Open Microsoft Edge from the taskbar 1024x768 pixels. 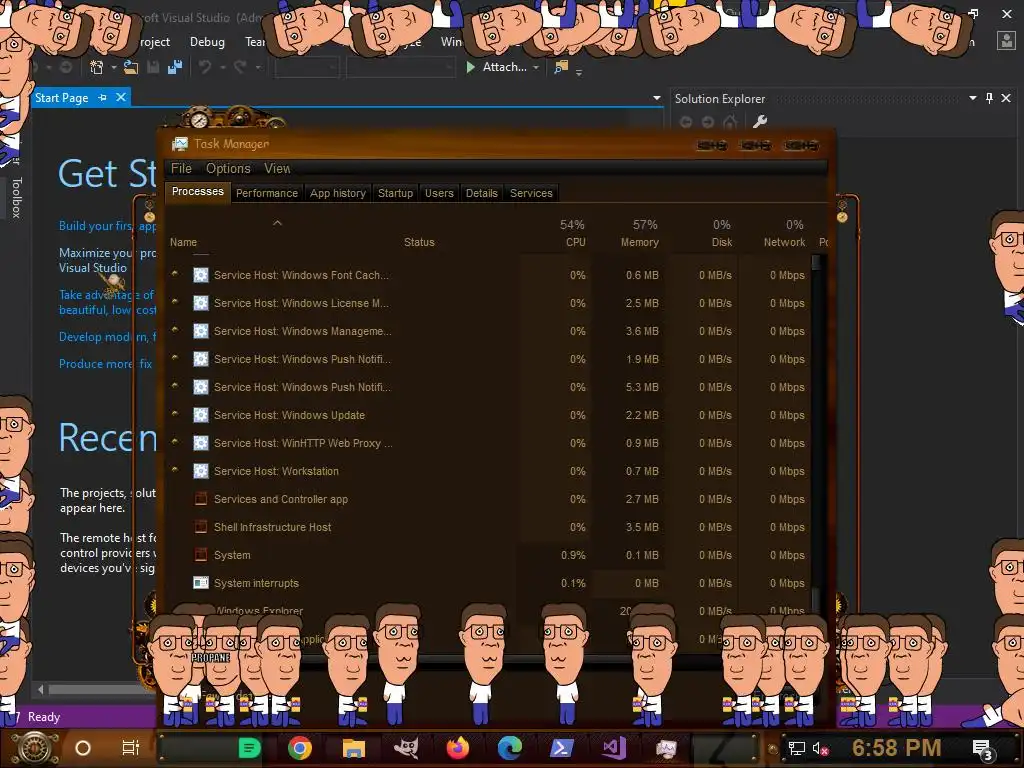(x=510, y=748)
